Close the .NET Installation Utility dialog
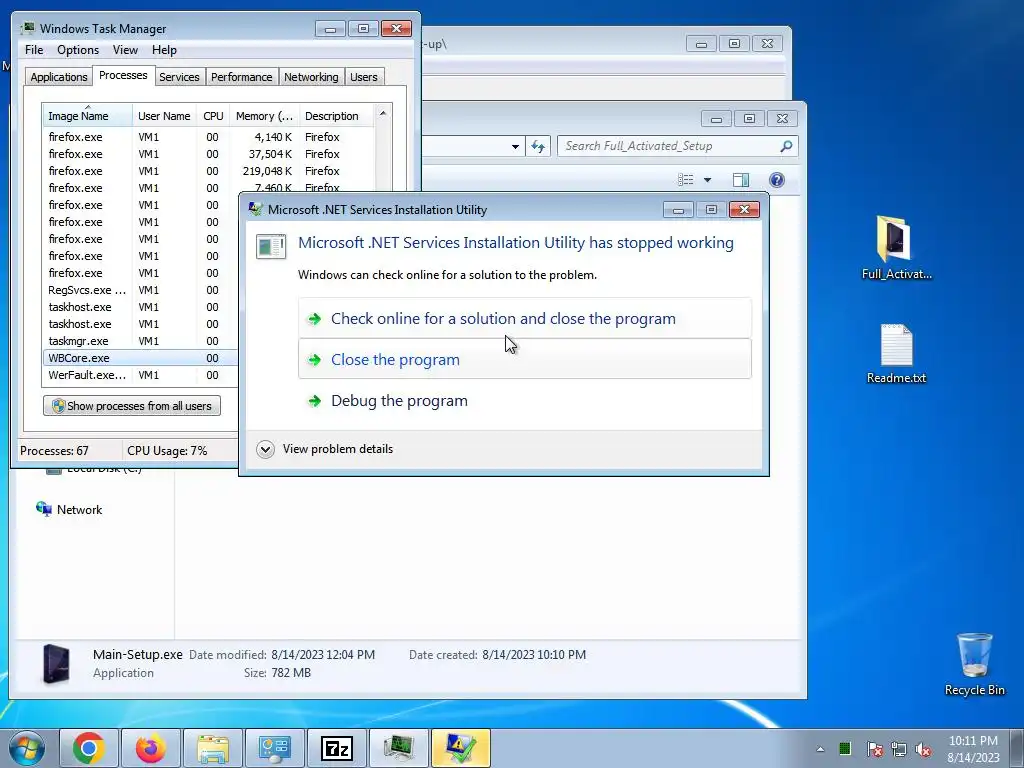This screenshot has height=768, width=1024. point(744,210)
